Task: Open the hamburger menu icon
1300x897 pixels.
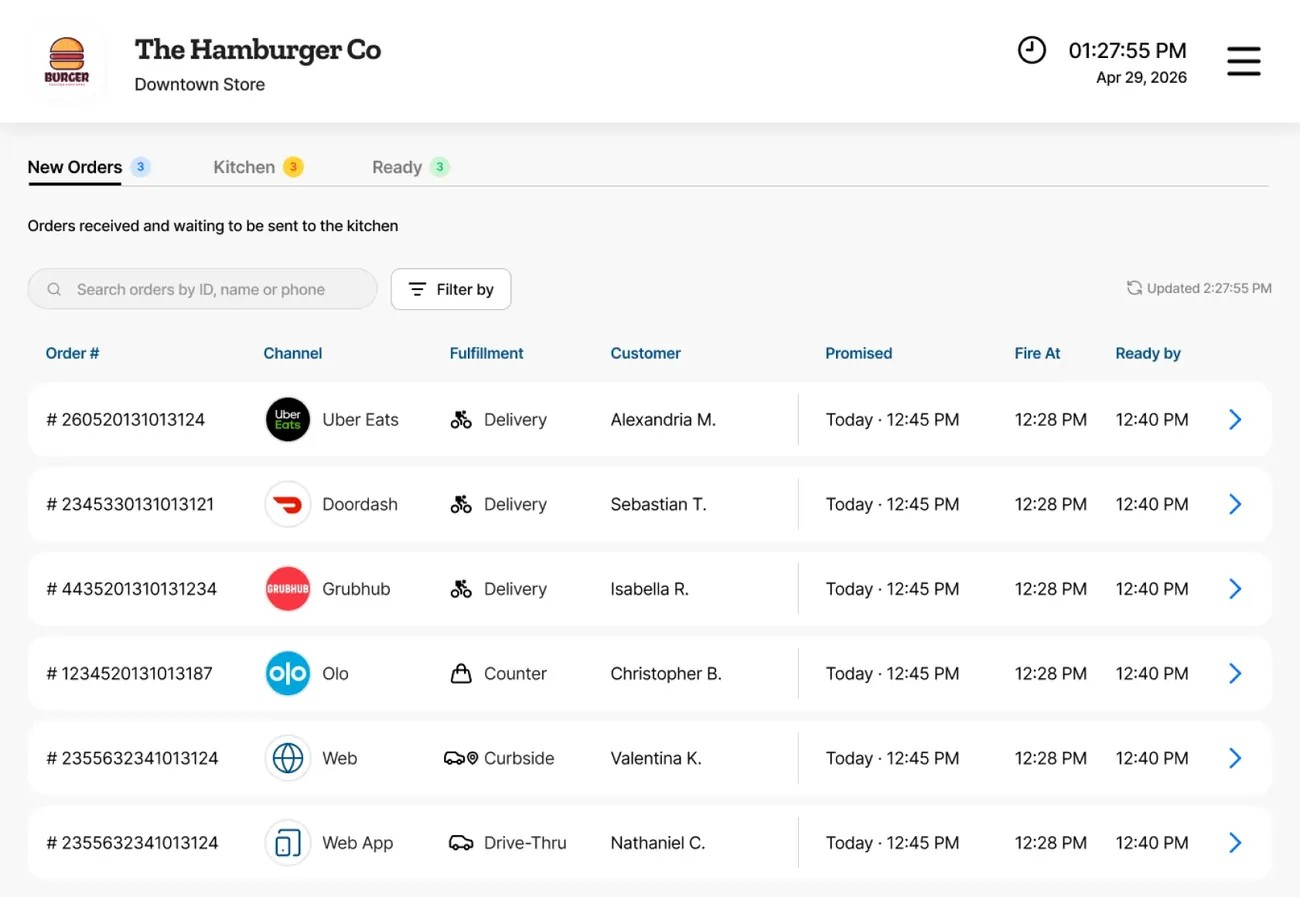Action: point(1244,61)
